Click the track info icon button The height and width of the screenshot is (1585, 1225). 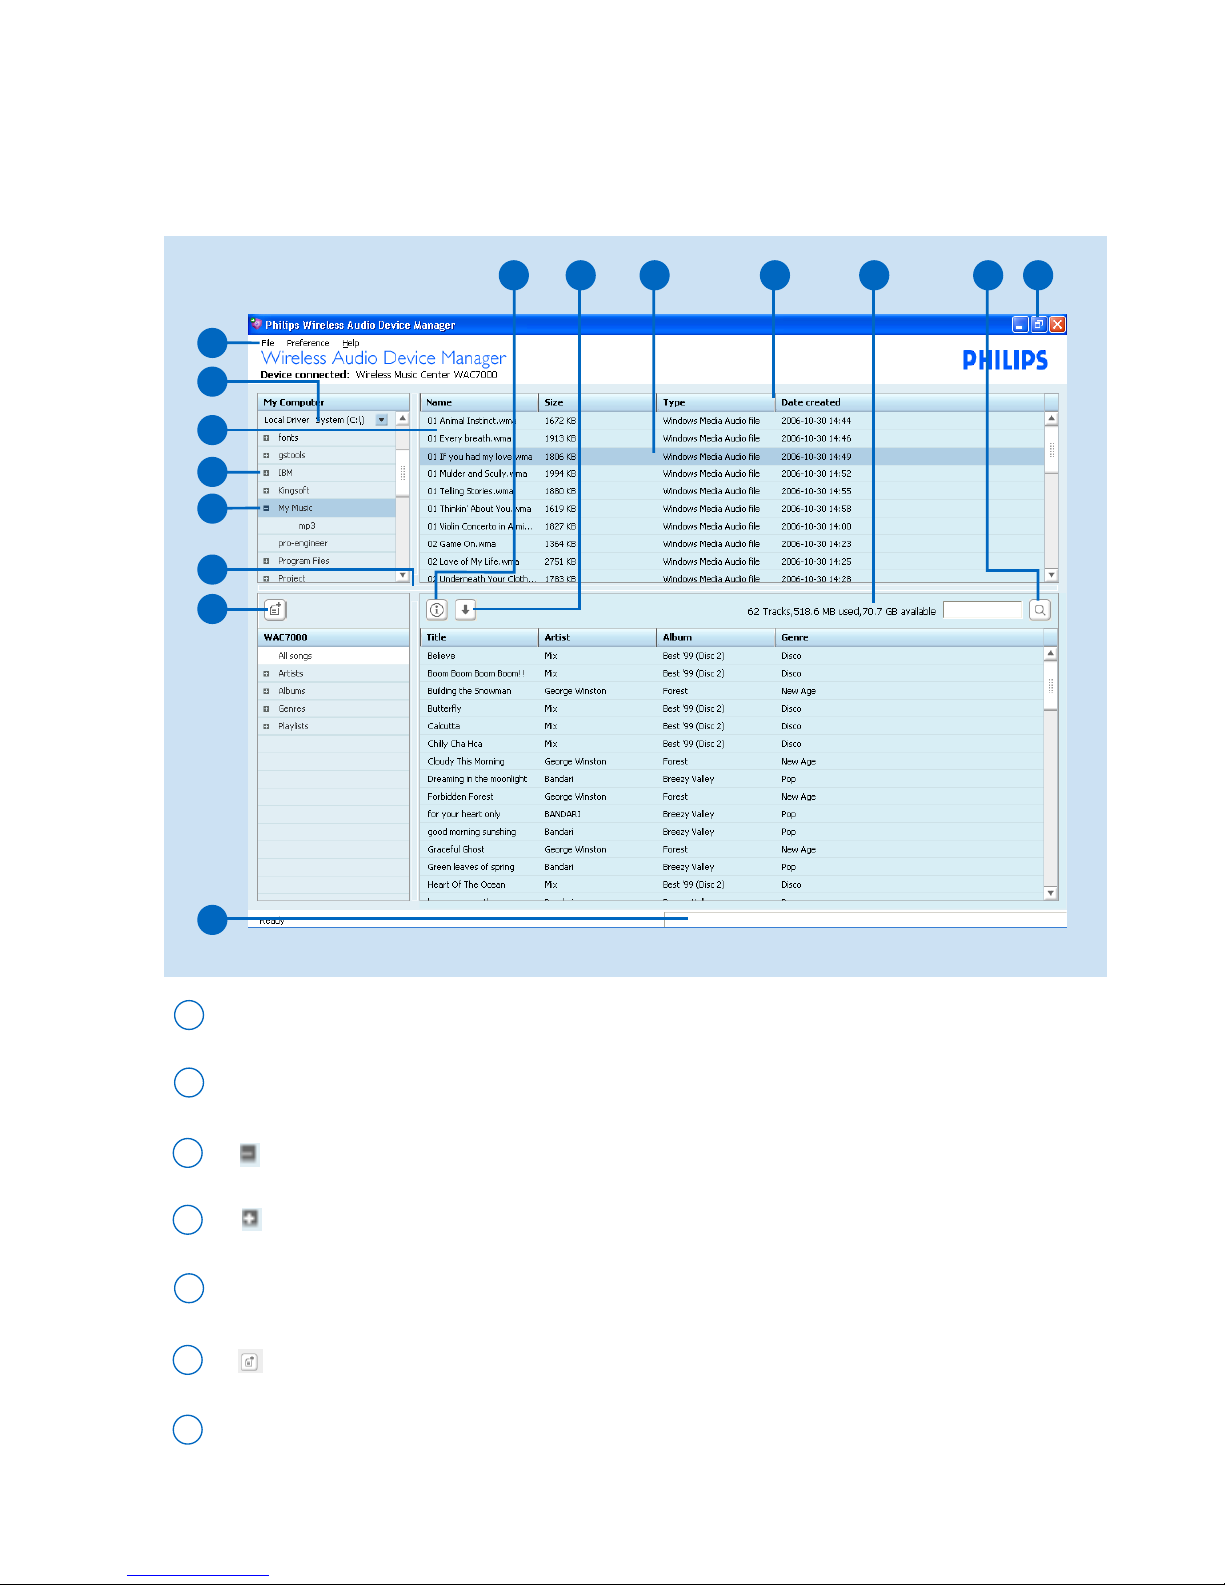pyautogui.click(x=437, y=610)
